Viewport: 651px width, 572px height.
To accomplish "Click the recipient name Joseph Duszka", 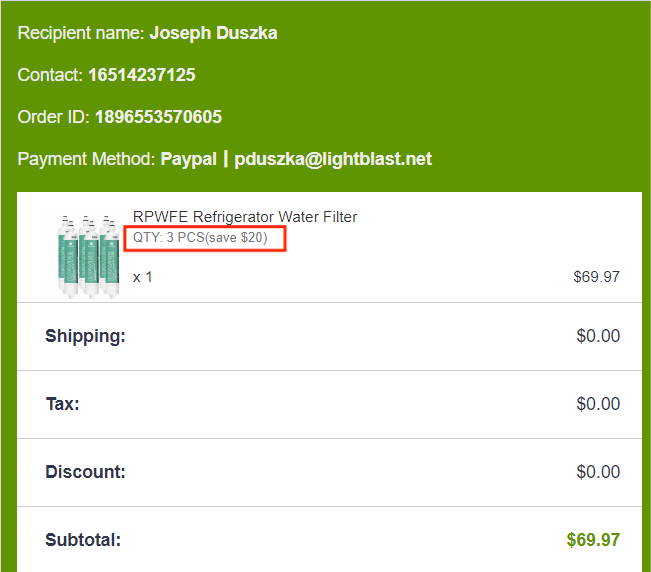I will click(x=213, y=33).
